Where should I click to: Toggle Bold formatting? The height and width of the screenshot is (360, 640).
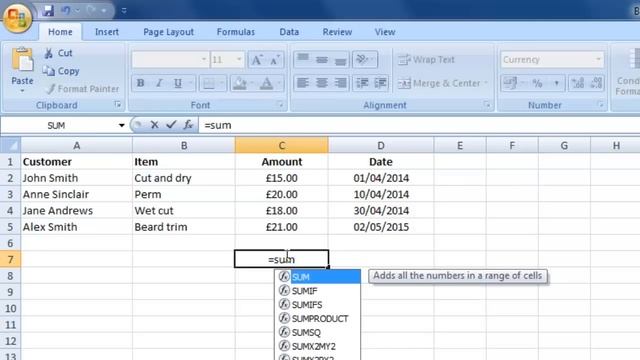pos(140,83)
